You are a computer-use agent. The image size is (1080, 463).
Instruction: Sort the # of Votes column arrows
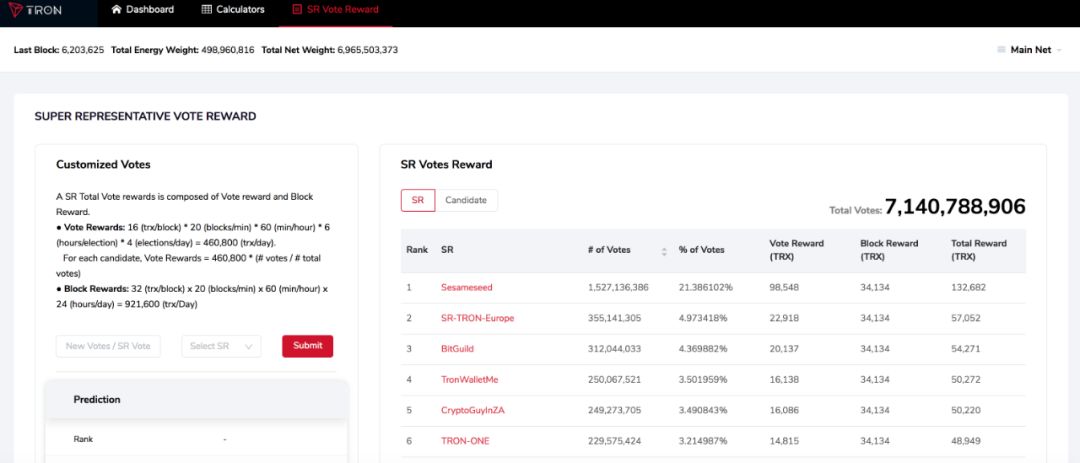tap(664, 252)
